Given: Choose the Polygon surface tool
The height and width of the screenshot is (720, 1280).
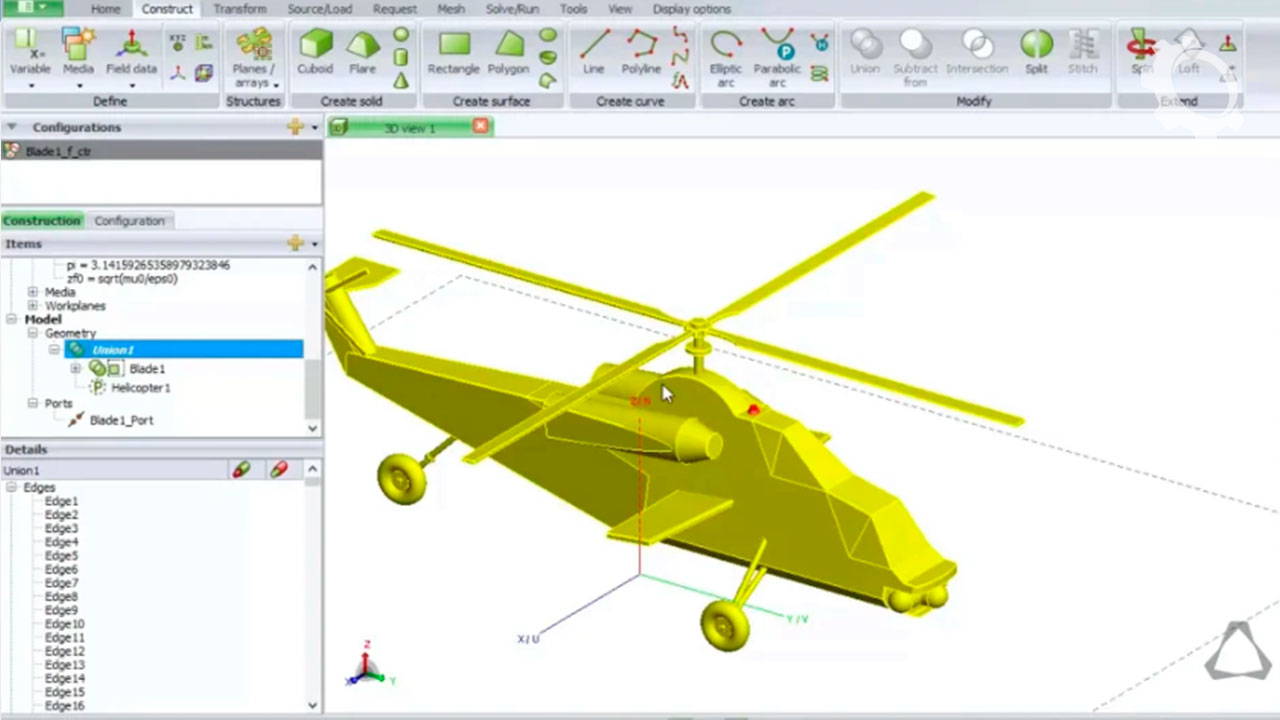Looking at the screenshot, I should click(x=508, y=52).
